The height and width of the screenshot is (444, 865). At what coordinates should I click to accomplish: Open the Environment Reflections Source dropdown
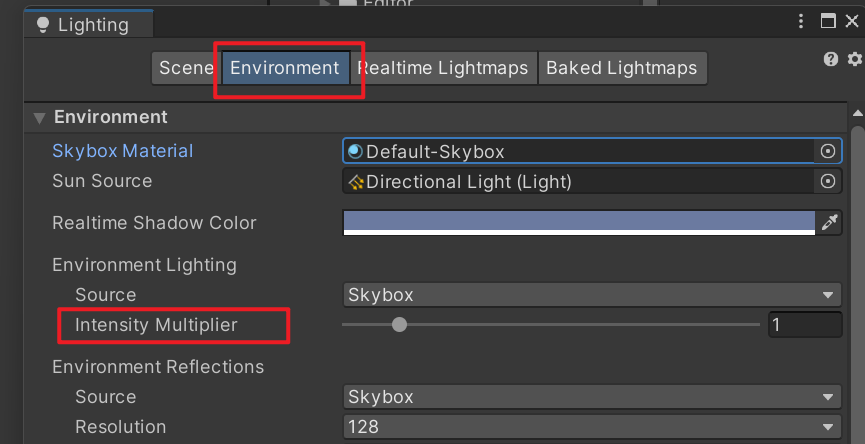tap(591, 397)
